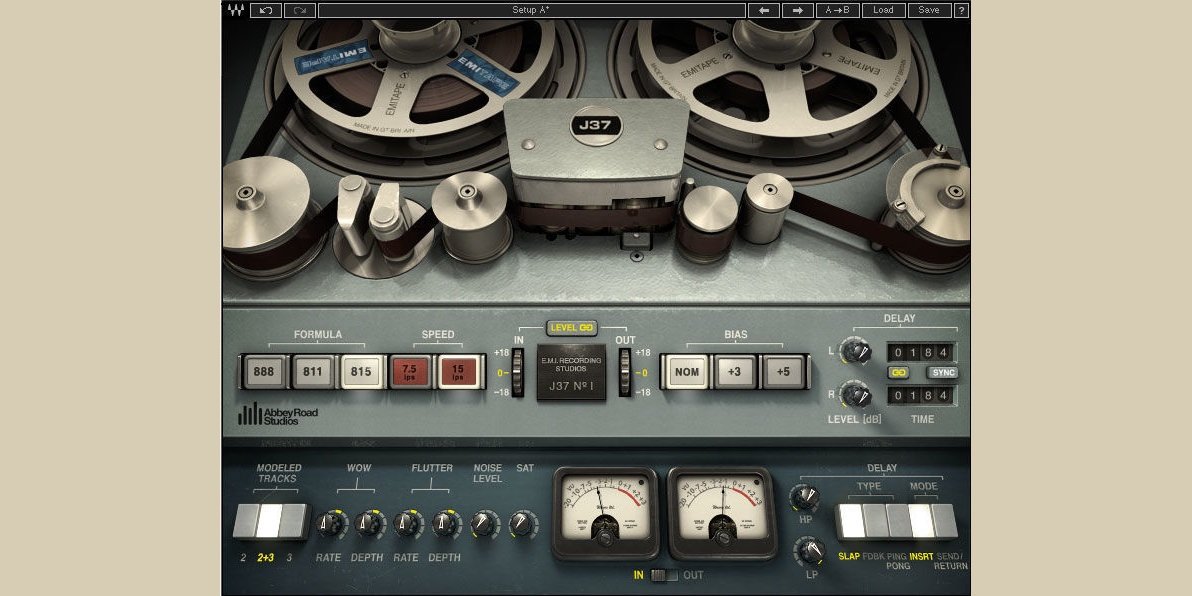Select the FDBK delay type
The height and width of the screenshot is (596, 1192).
pos(872,521)
